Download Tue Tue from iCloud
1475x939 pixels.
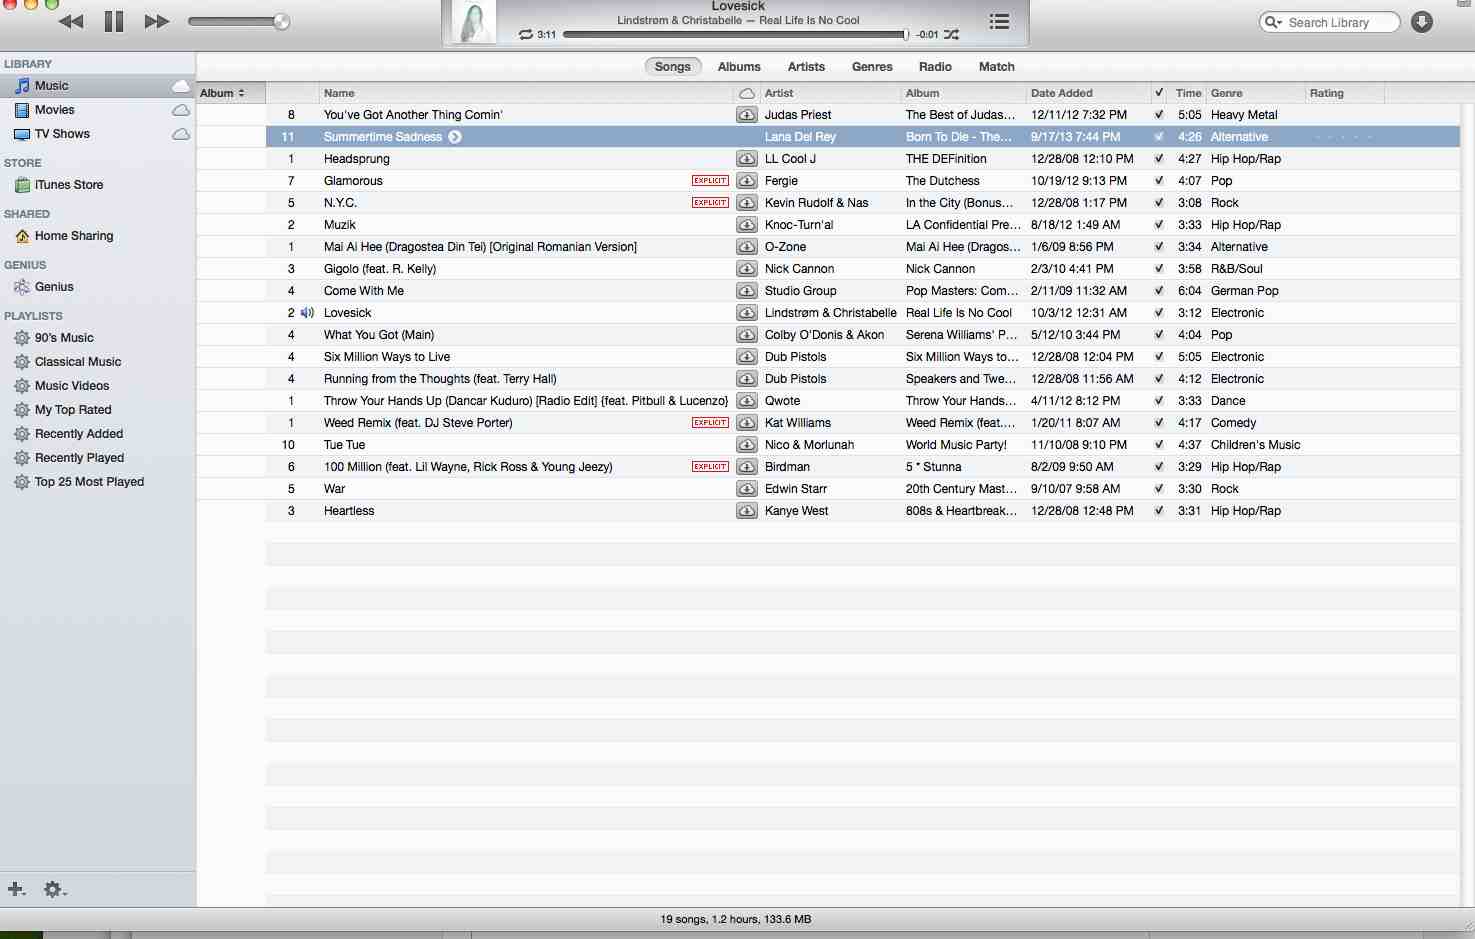[x=747, y=445]
